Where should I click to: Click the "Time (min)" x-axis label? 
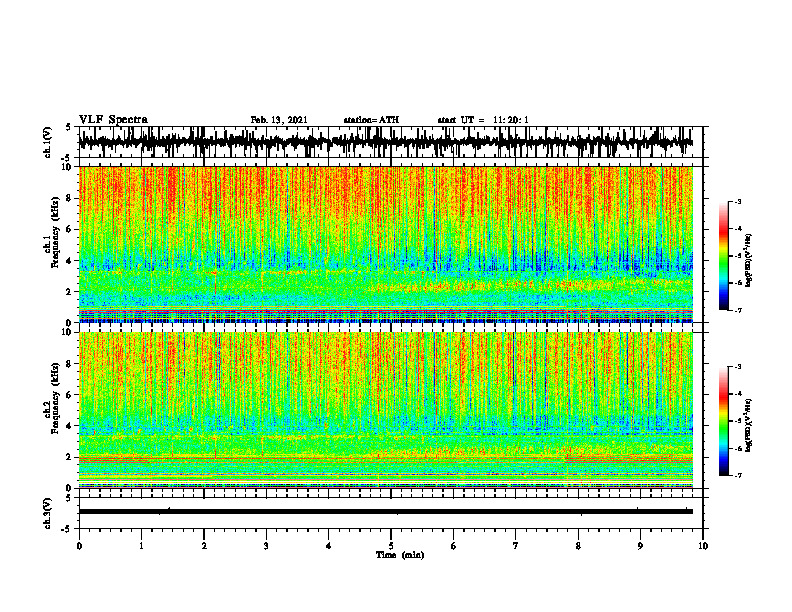[400, 555]
